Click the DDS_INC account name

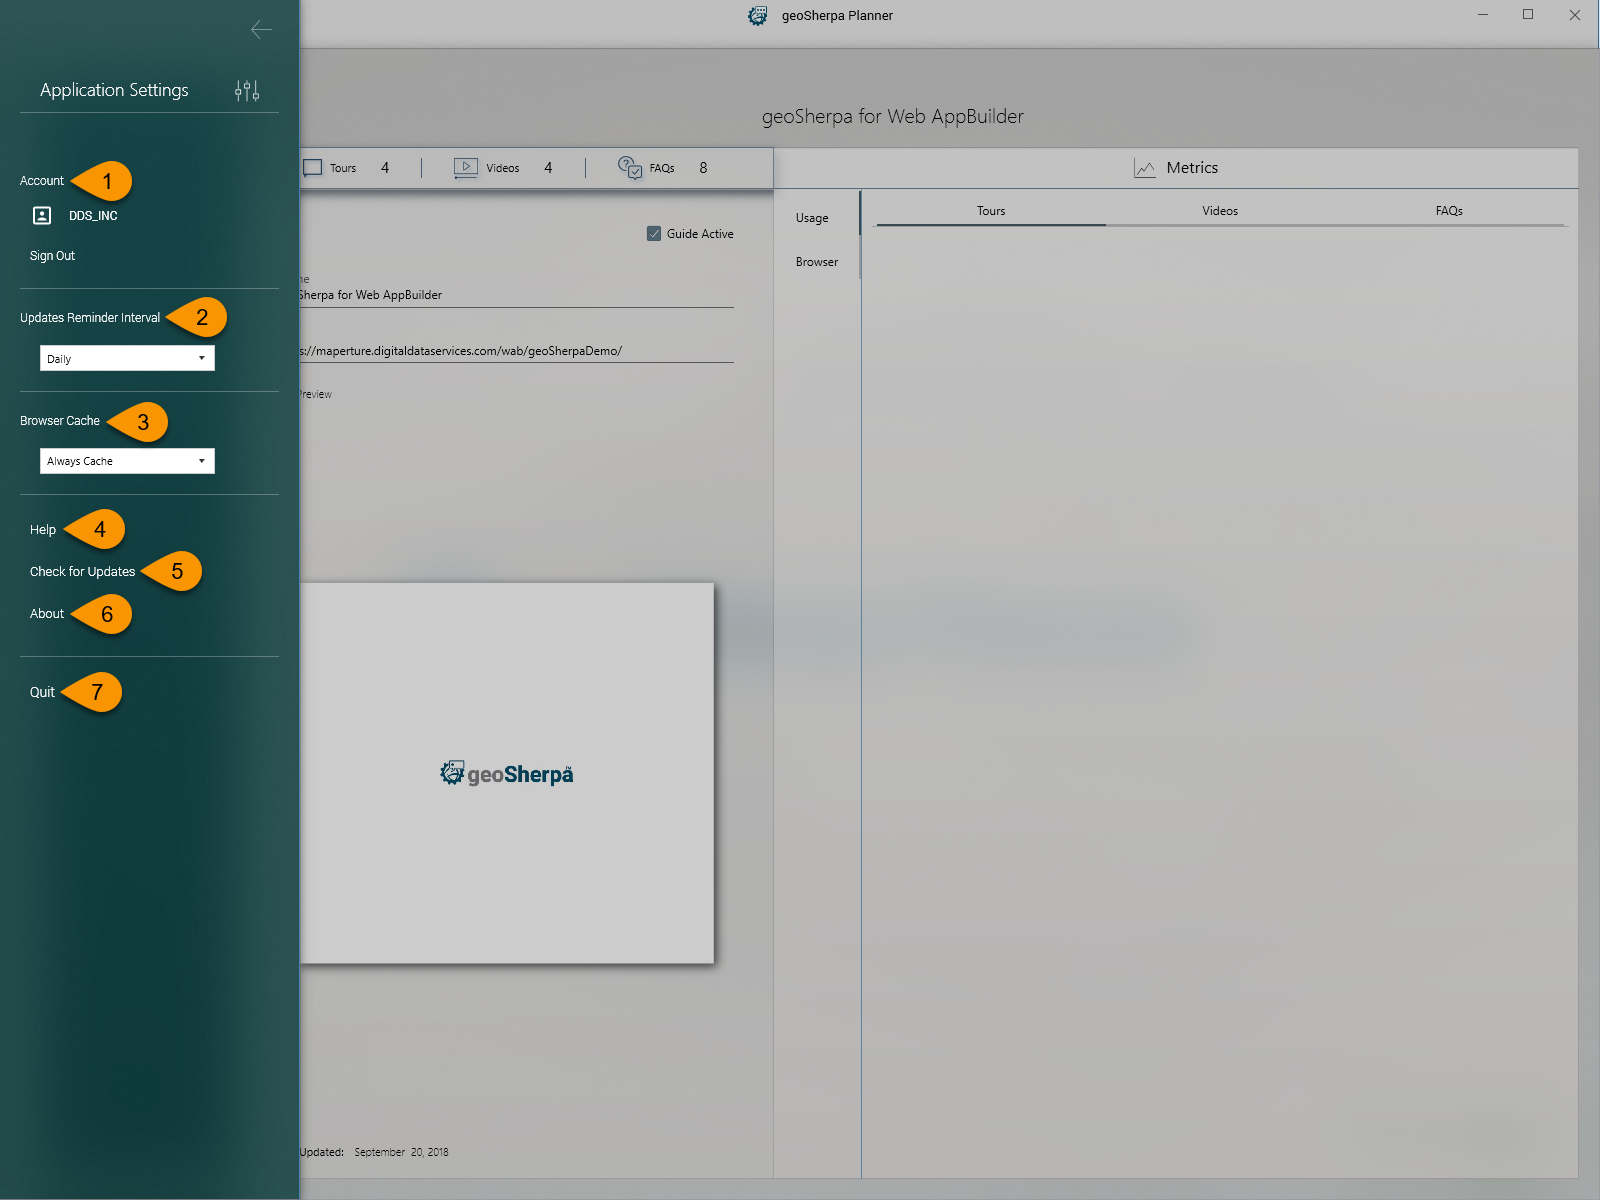(x=93, y=216)
